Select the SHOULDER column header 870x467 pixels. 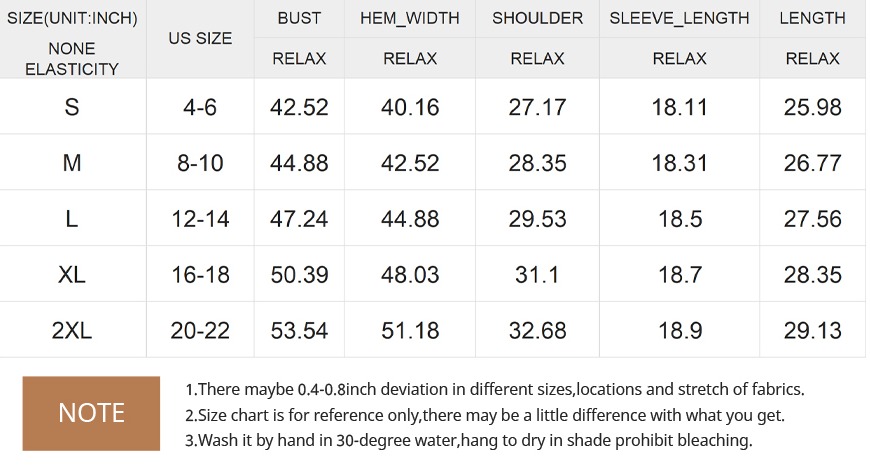click(538, 18)
